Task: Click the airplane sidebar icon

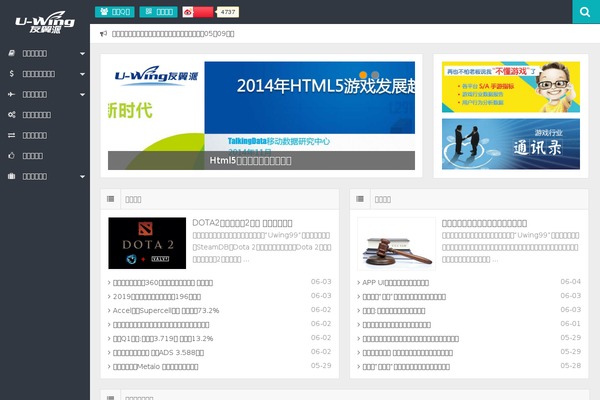Action: tap(11, 94)
